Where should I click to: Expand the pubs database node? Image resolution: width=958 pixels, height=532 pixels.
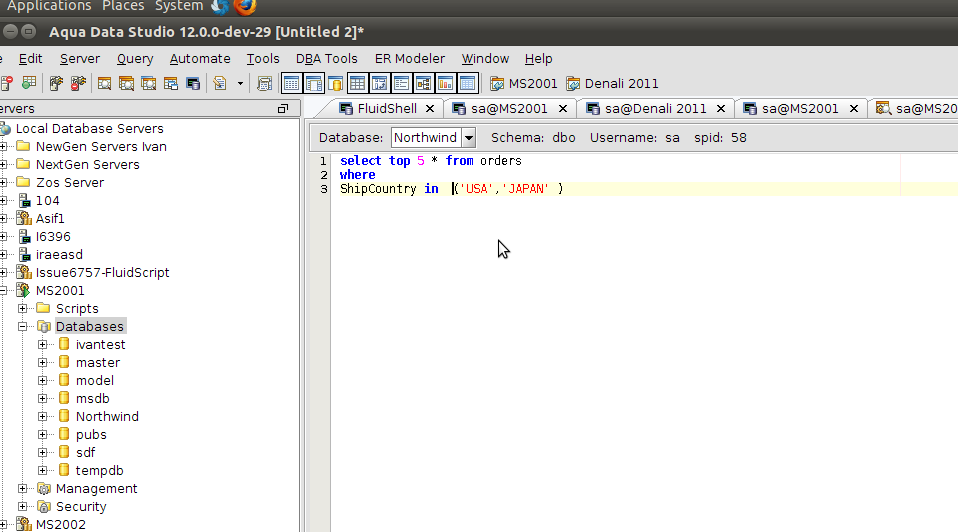click(x=43, y=434)
